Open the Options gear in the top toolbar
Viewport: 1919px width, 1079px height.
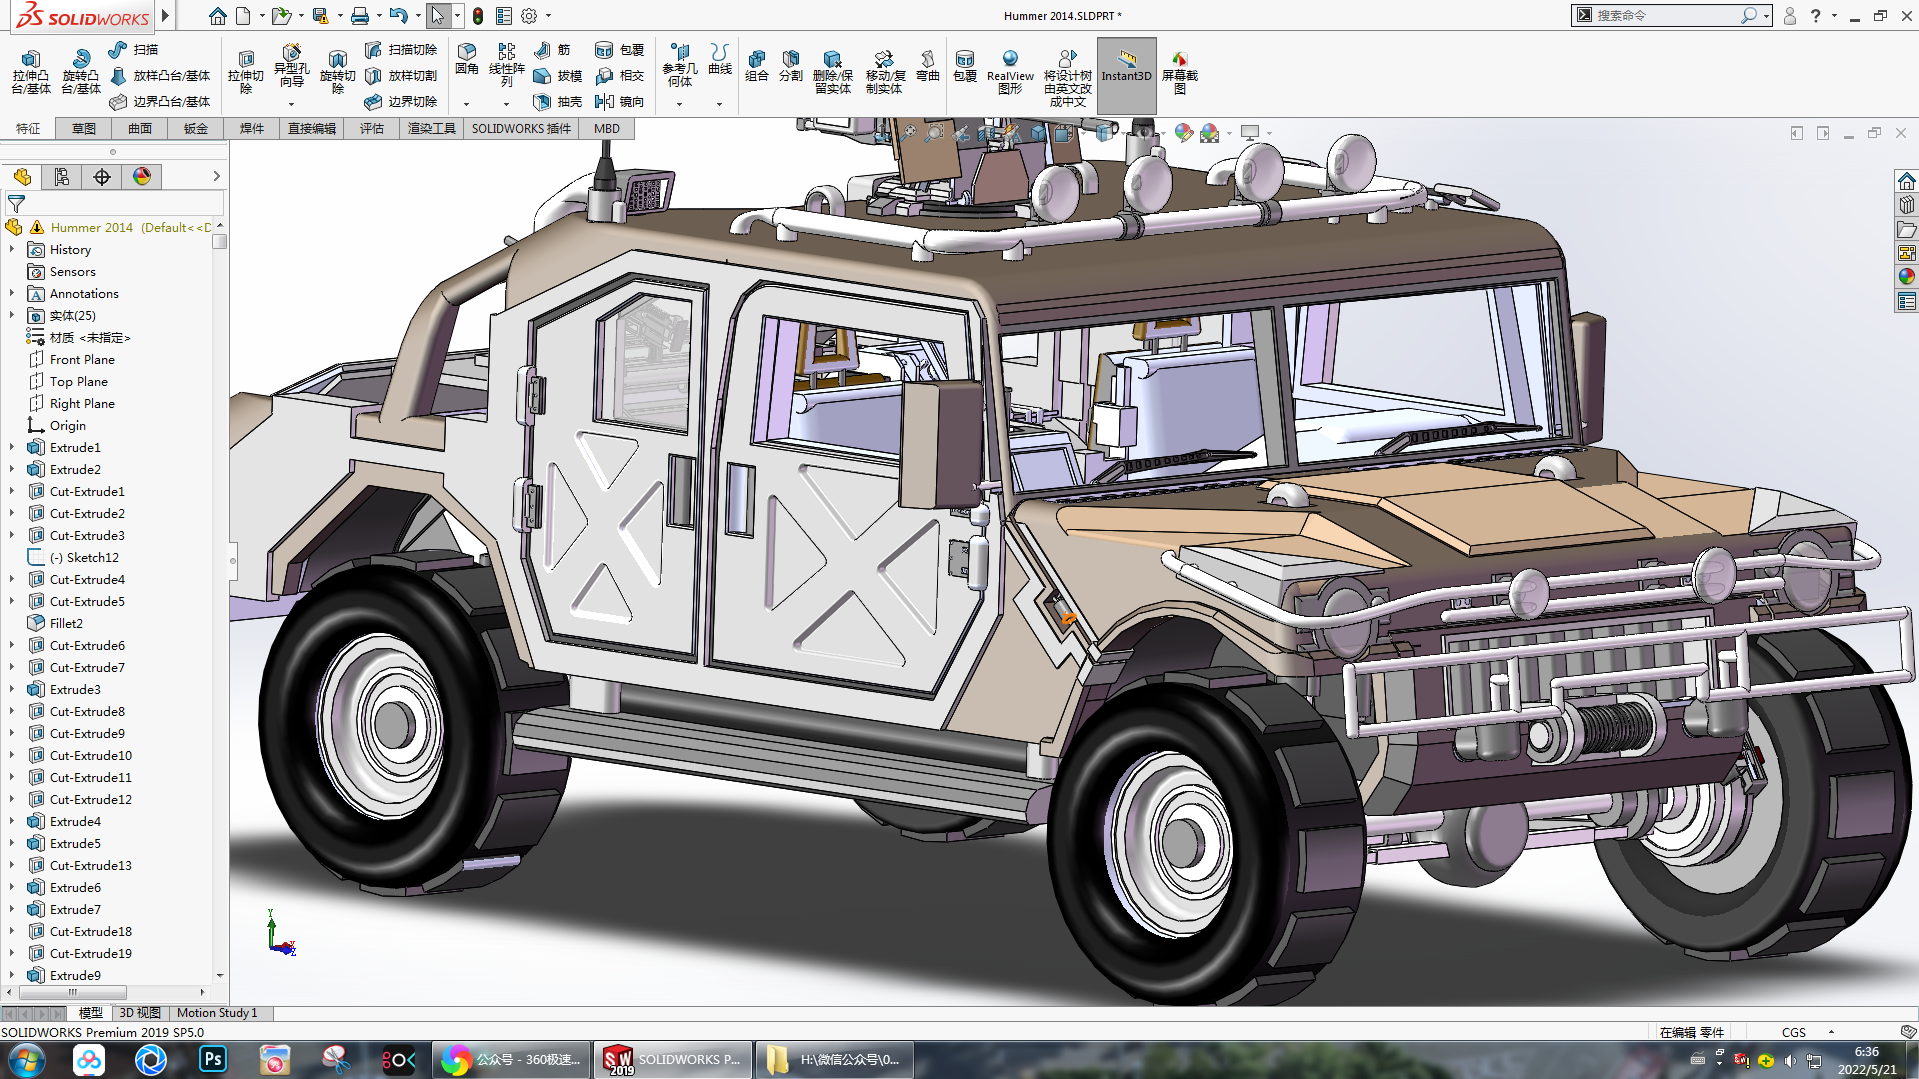click(529, 16)
